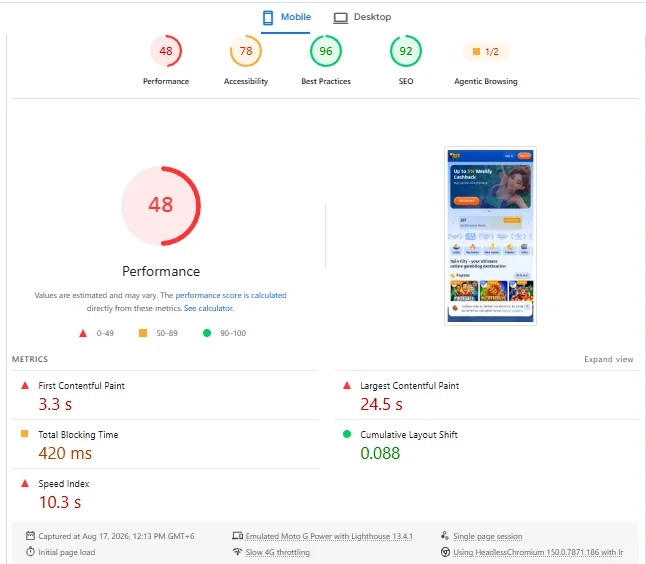Click the Agentic Browsing 1/2 badge
The image size is (646, 564).
[x=486, y=51]
